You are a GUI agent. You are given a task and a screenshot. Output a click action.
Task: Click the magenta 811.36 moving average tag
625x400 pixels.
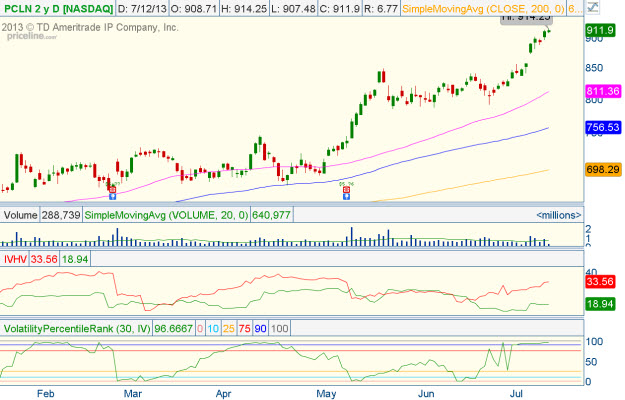[x=602, y=91]
